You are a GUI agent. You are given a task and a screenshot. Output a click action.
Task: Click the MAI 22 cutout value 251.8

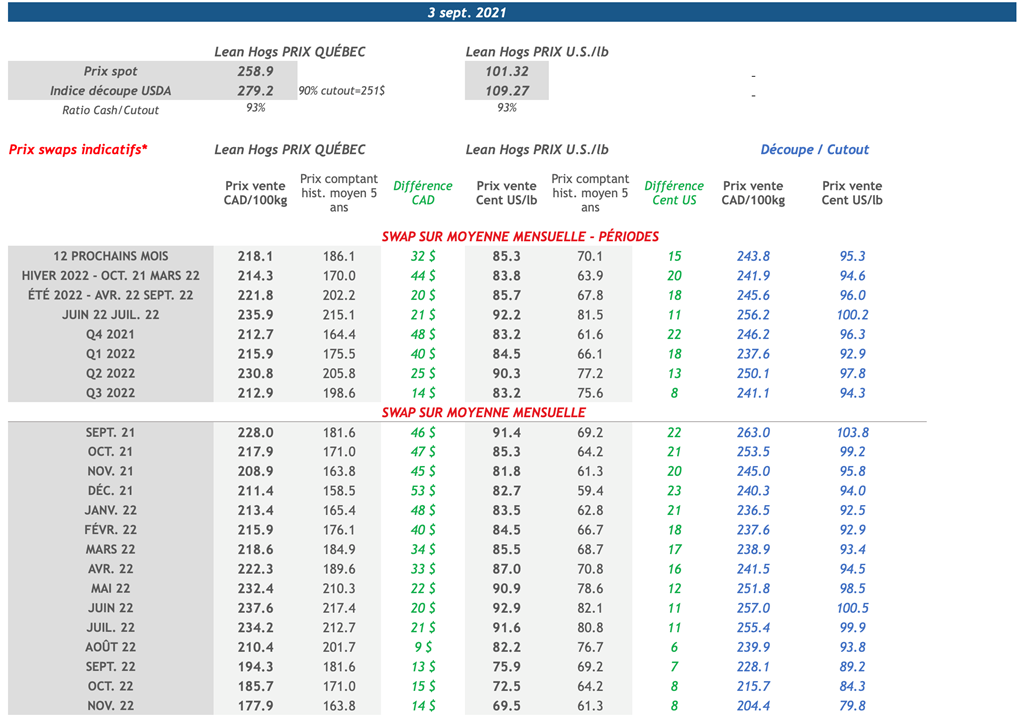pyautogui.click(x=753, y=589)
